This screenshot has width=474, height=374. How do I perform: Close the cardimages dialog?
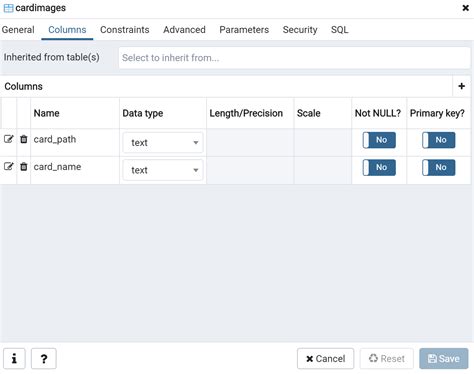point(466,8)
